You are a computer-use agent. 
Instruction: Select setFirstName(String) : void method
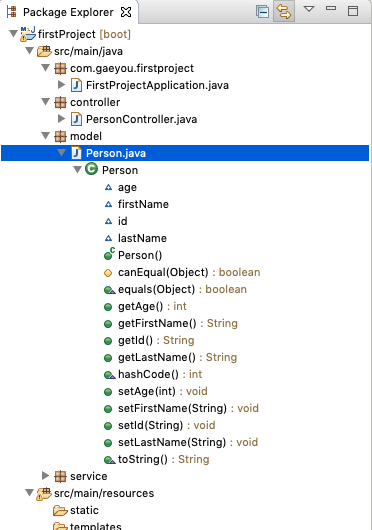point(188,408)
